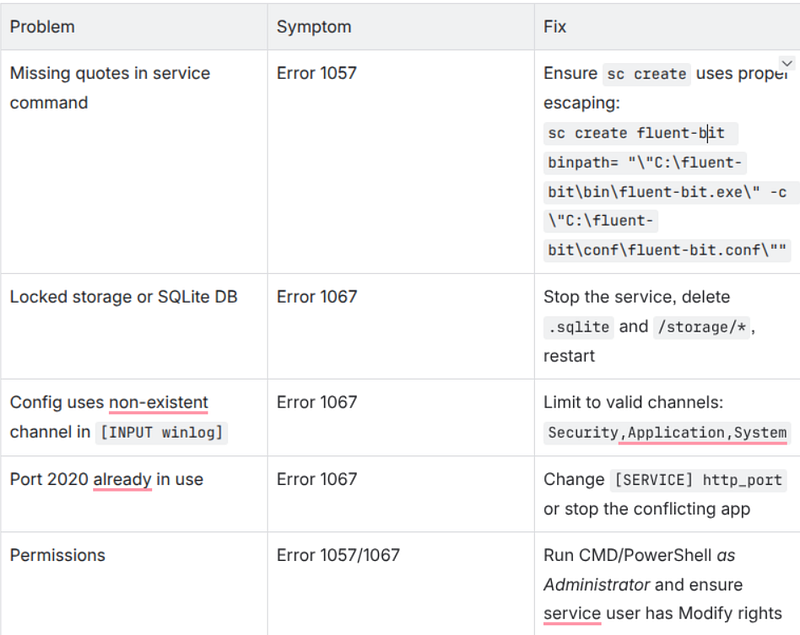Click the '[INPUT winlog]' code tag

(162, 433)
